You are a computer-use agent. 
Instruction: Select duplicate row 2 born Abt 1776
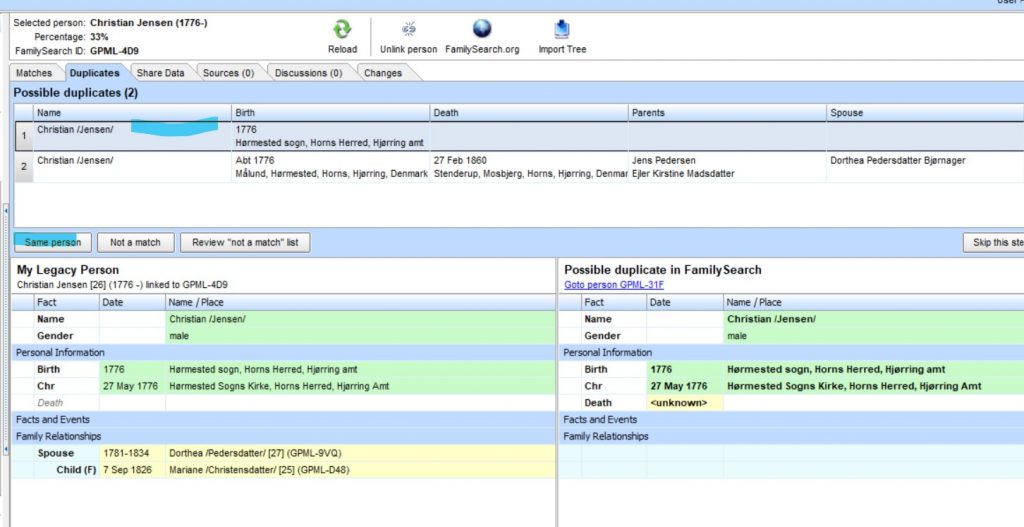coord(519,167)
